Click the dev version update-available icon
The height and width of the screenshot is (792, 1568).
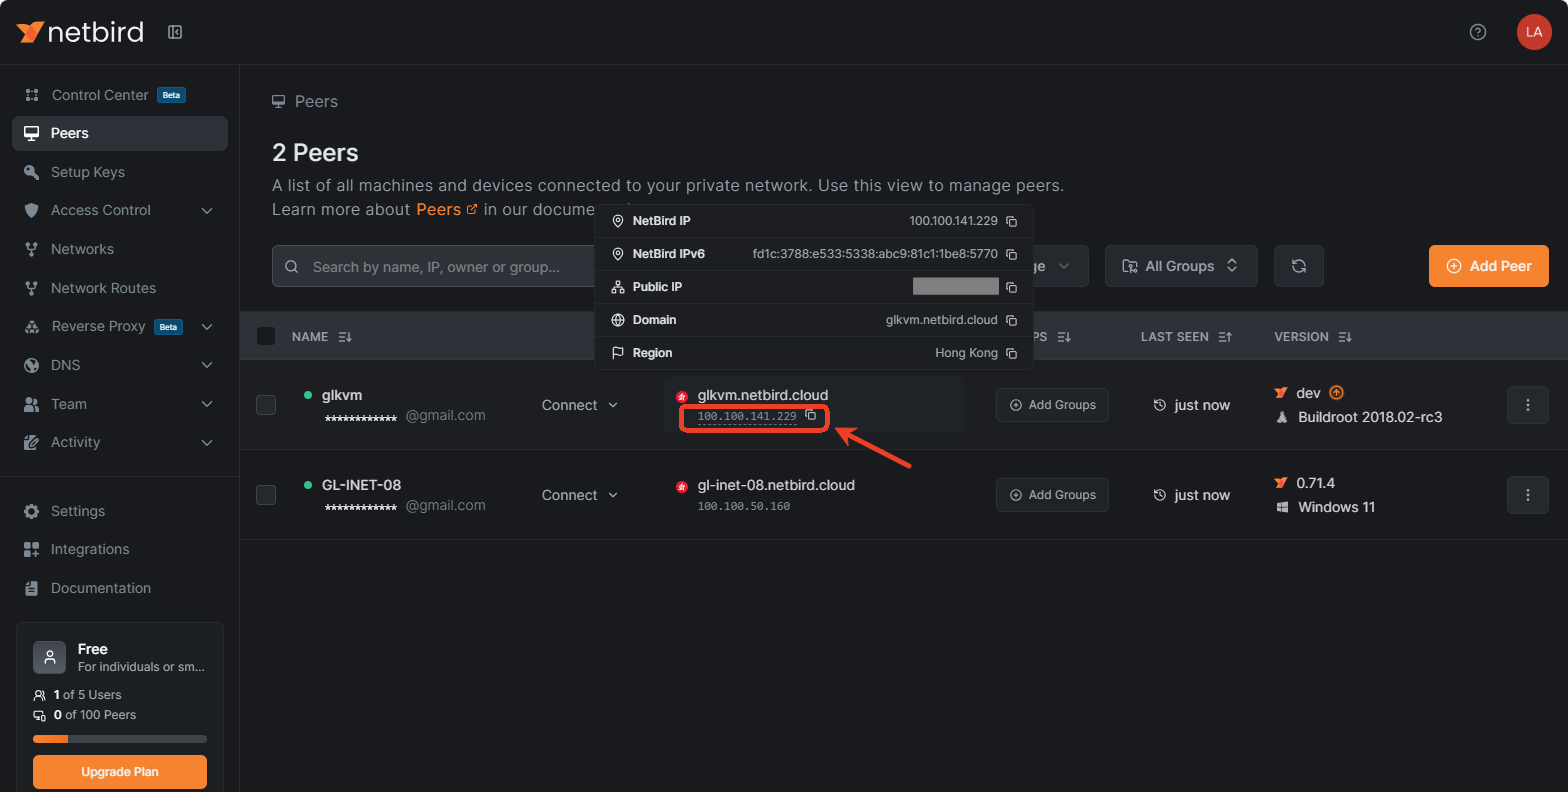pyautogui.click(x=1336, y=393)
